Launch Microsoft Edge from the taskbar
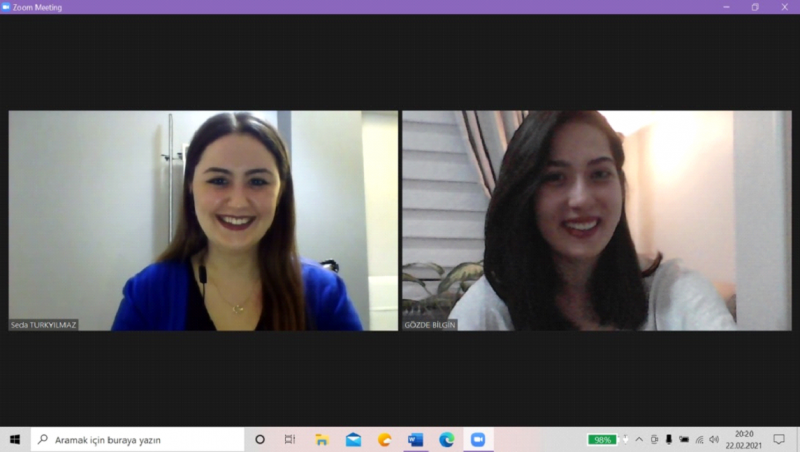This screenshot has width=800, height=452. click(x=446, y=440)
